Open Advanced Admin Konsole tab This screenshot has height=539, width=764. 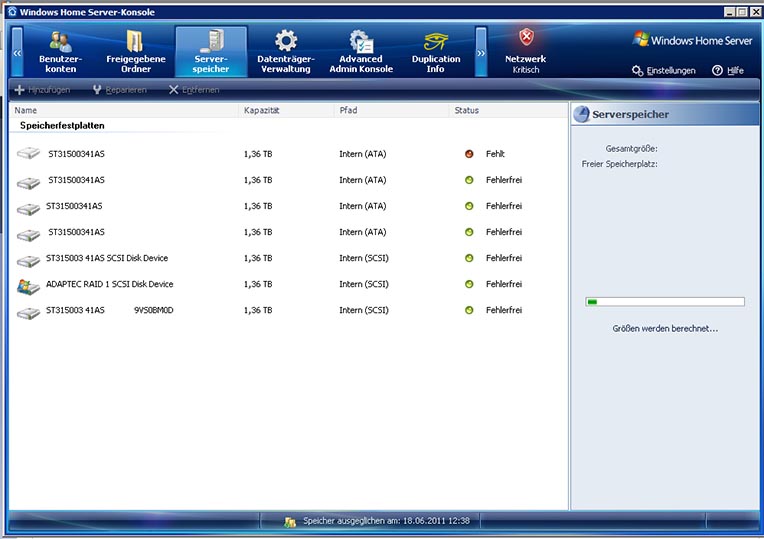click(361, 52)
